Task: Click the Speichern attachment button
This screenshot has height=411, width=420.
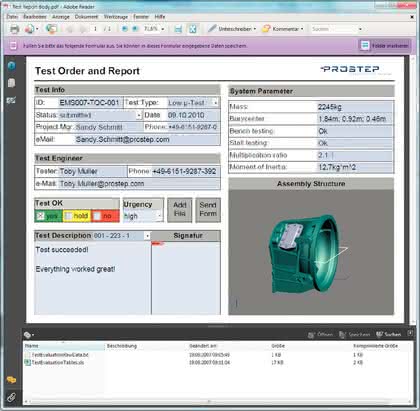Action: (x=355, y=334)
